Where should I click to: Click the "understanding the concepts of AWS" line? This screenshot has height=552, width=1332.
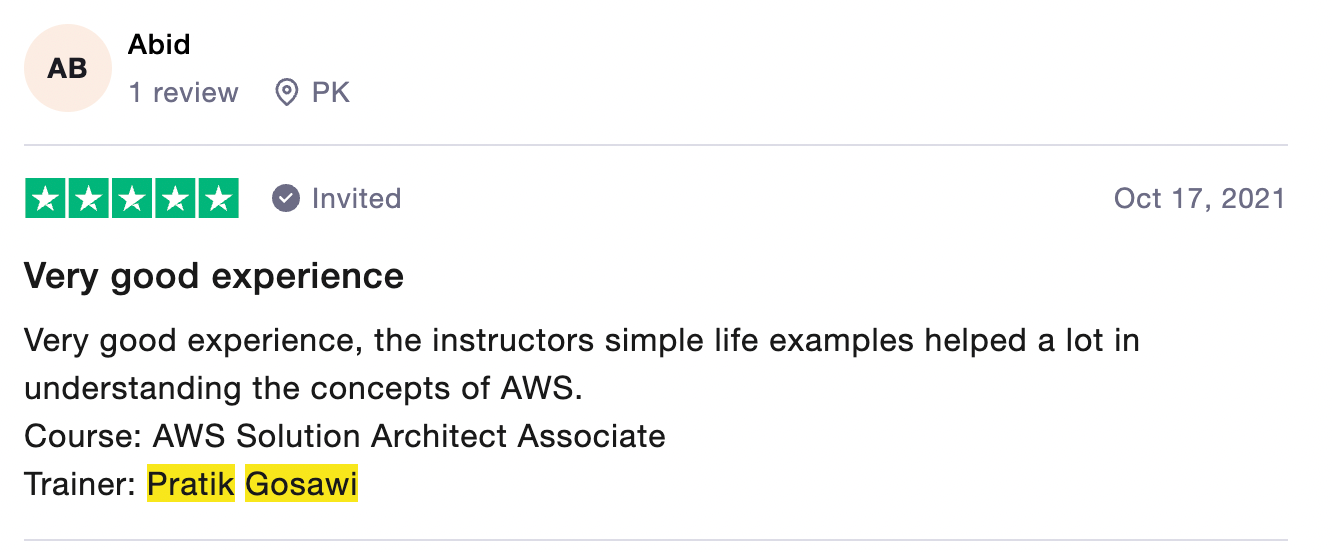click(x=302, y=389)
